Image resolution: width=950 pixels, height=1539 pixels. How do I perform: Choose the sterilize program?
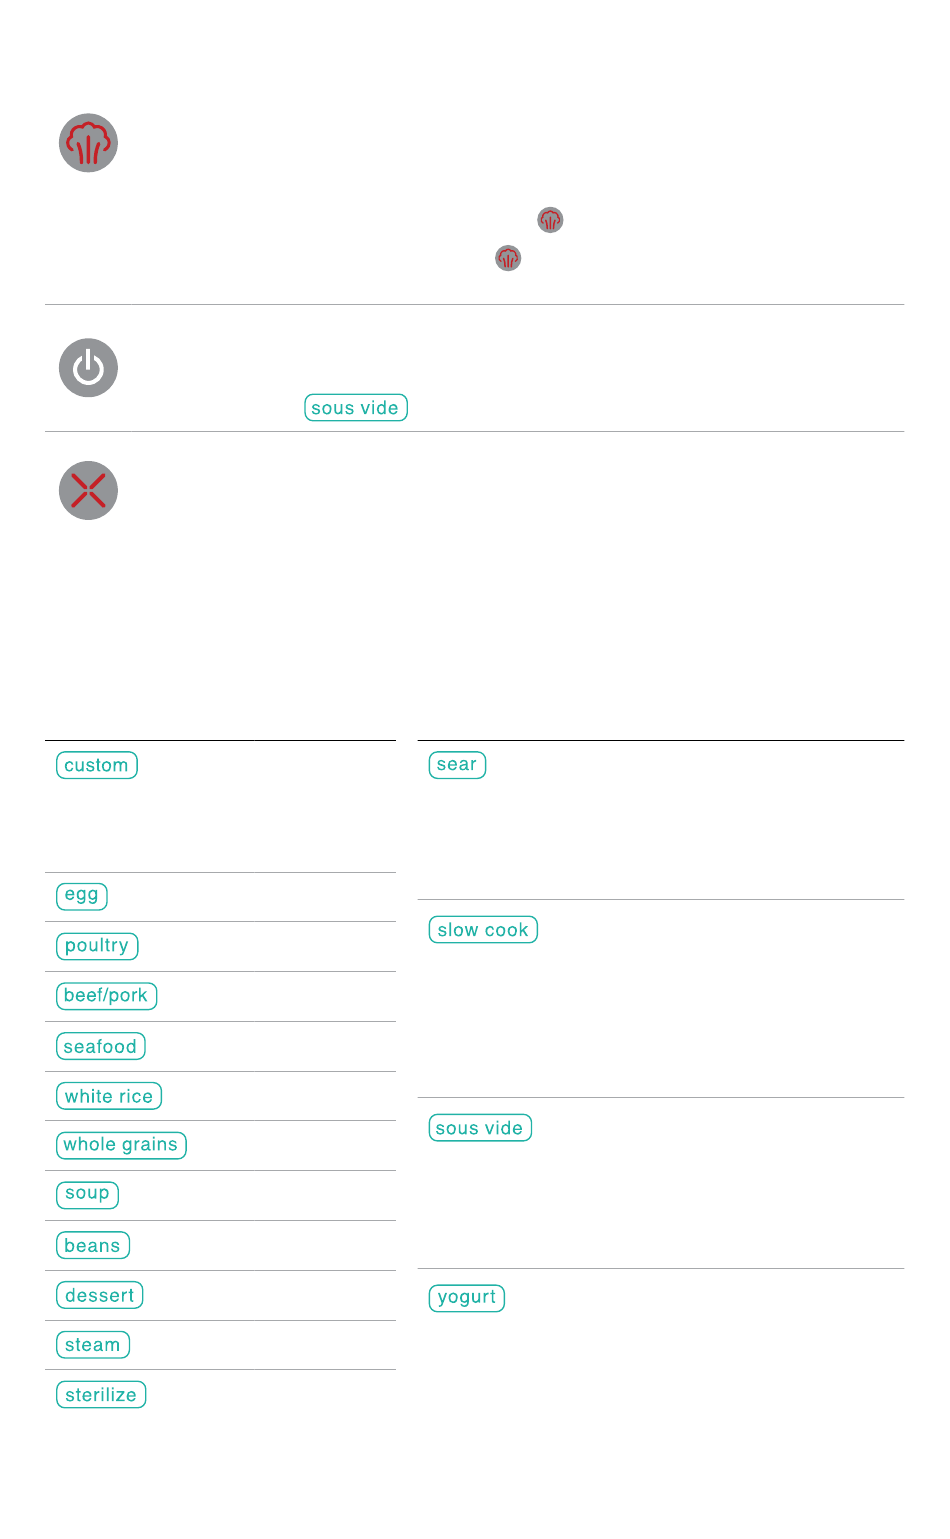tap(101, 1395)
